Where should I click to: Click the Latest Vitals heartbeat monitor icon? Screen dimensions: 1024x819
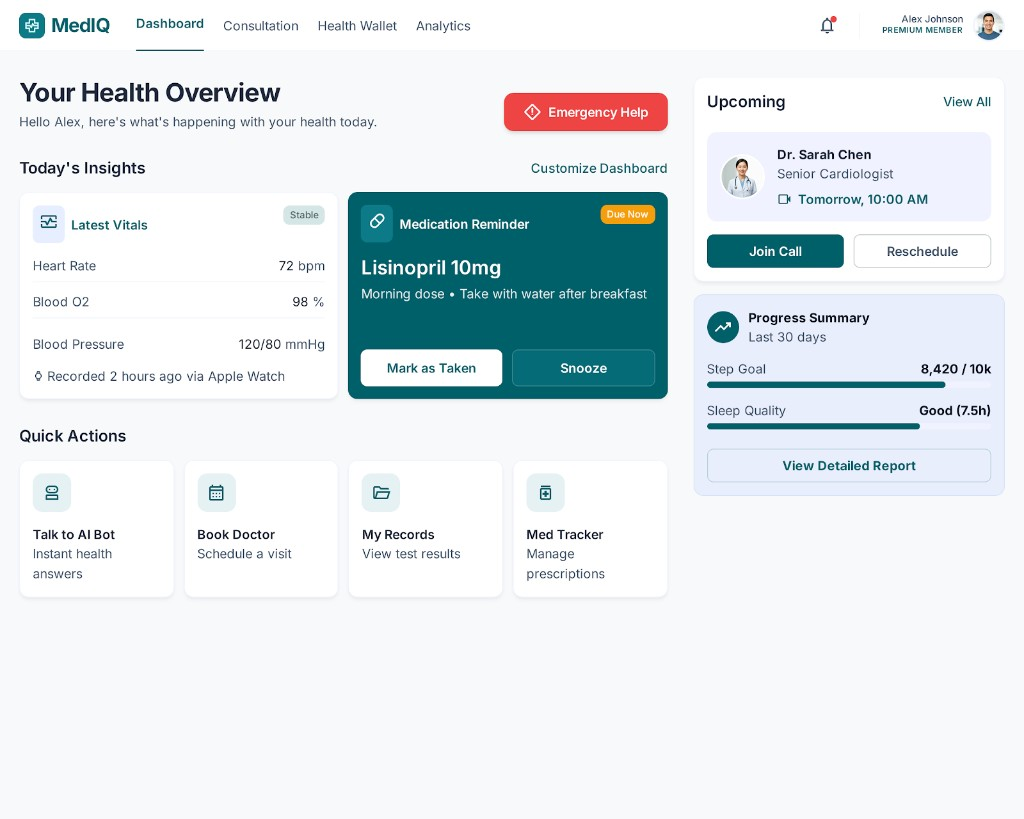coord(49,223)
